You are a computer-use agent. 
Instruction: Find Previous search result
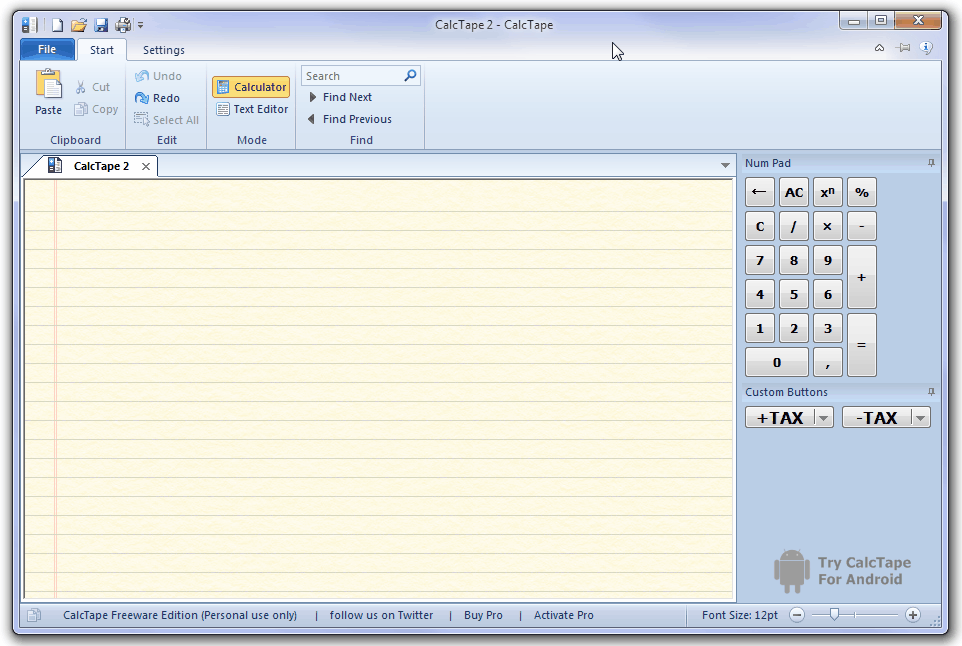point(350,119)
